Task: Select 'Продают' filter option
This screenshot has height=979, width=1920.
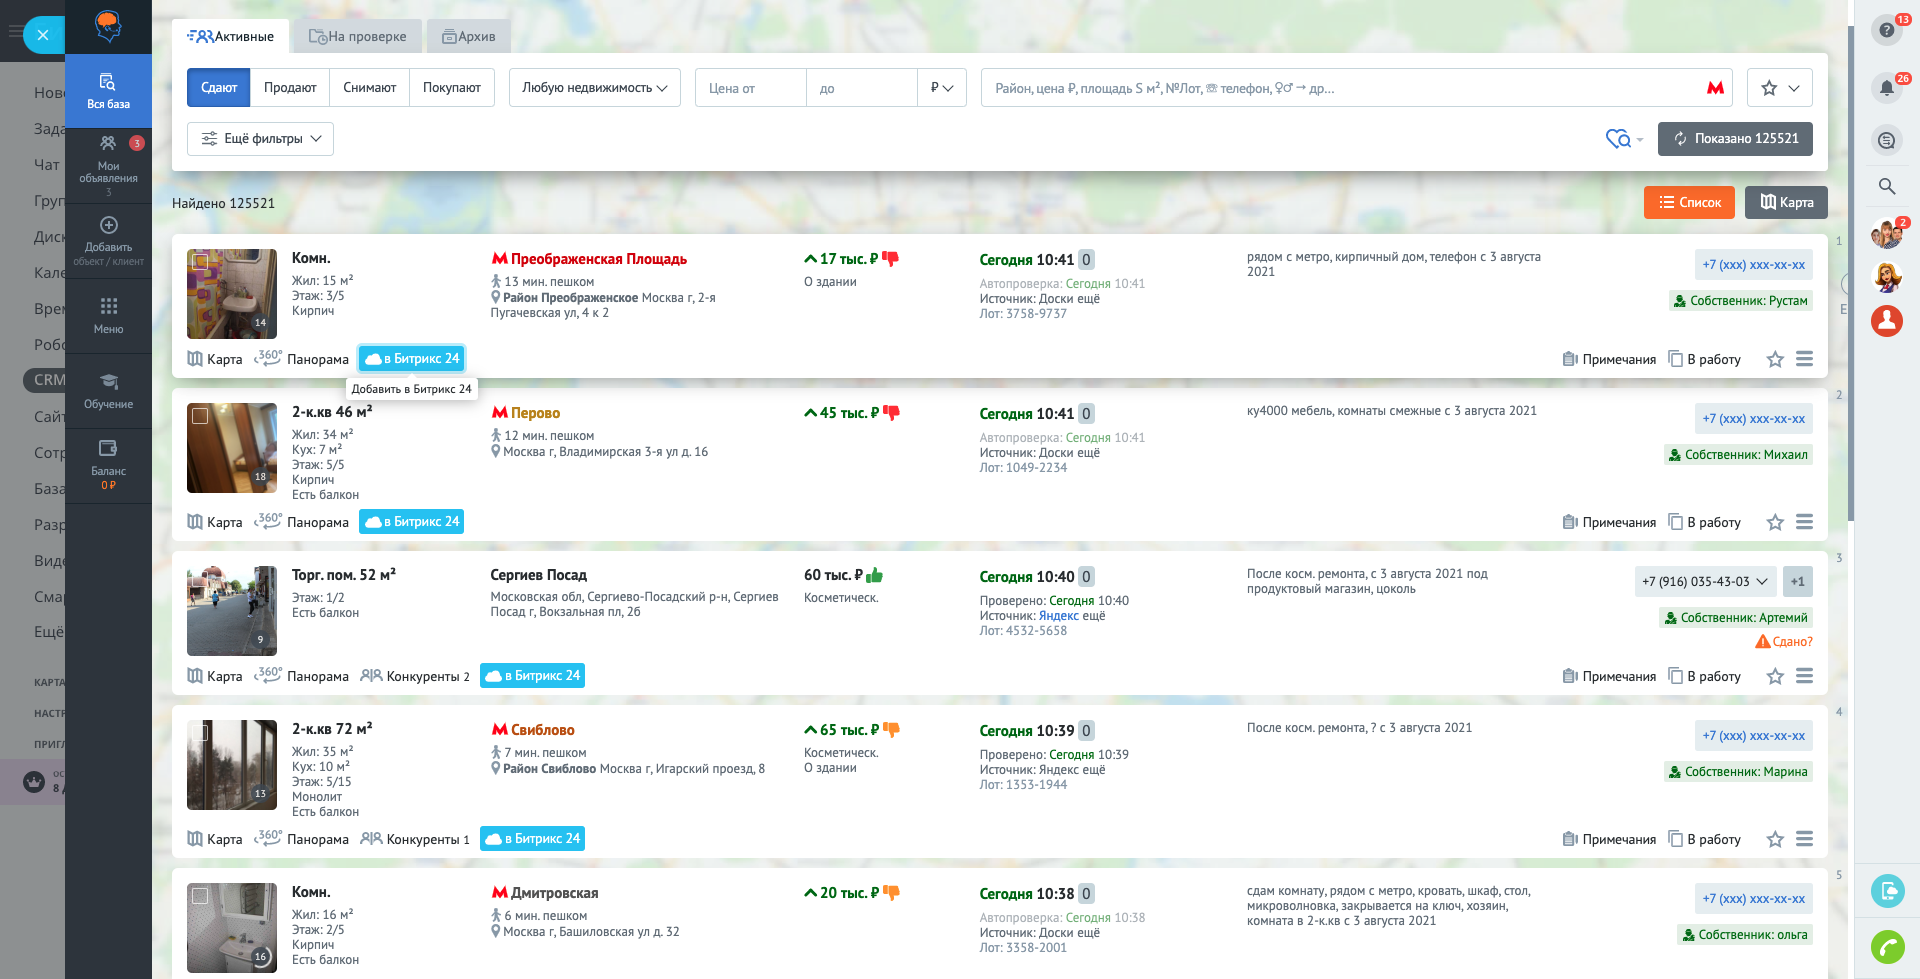Action: (290, 88)
